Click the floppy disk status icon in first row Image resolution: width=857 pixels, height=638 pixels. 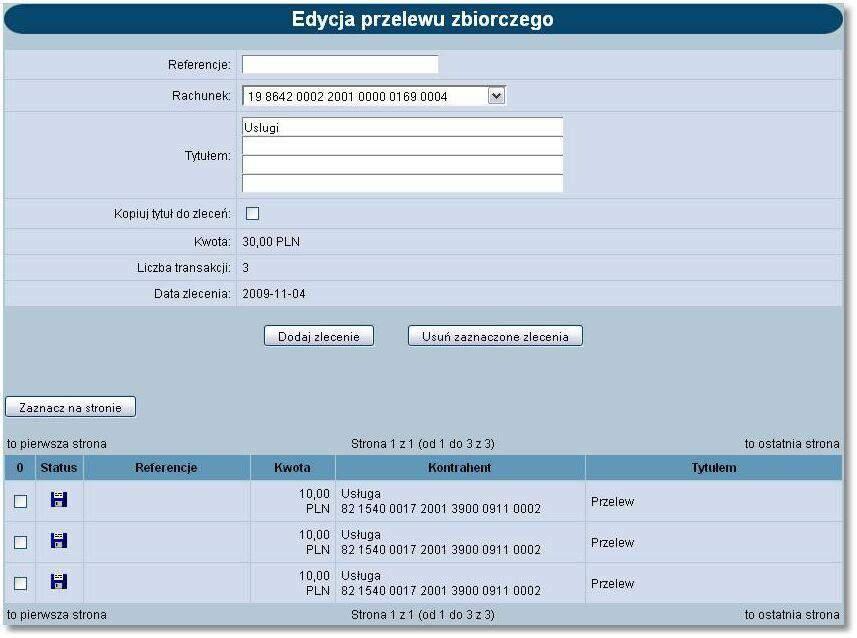[58, 499]
